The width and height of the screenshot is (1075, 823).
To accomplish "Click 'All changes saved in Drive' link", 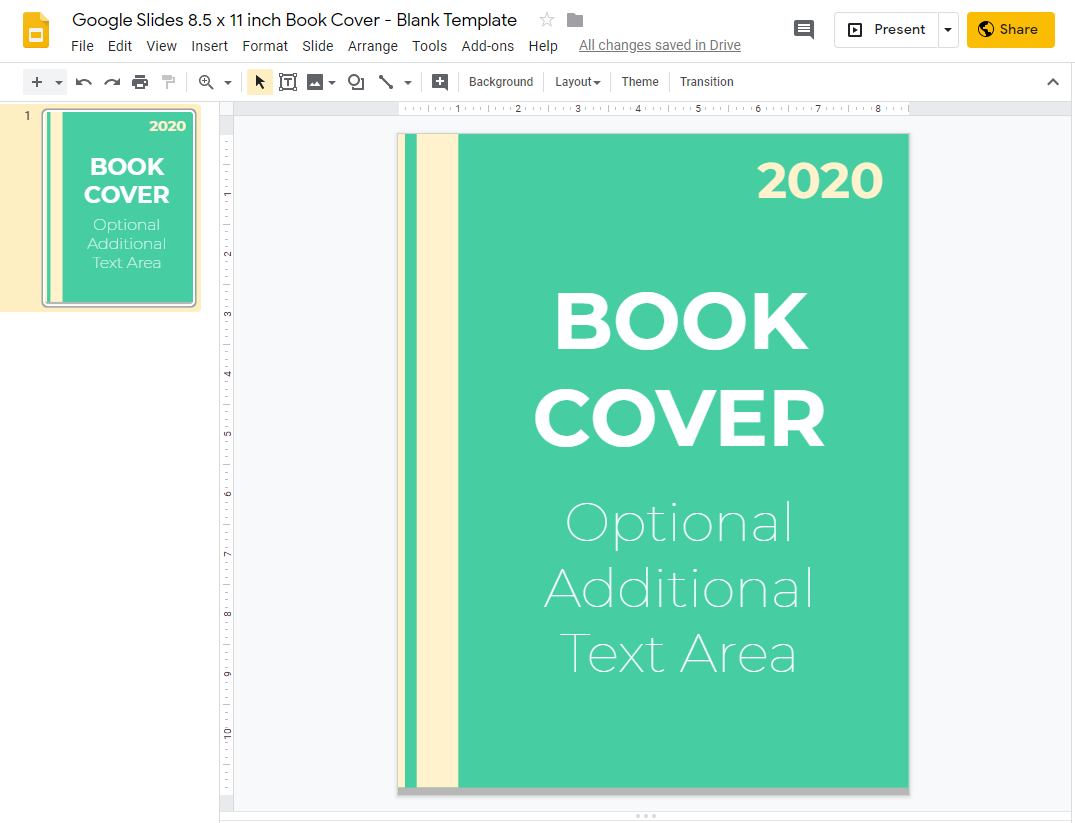I will pos(659,46).
